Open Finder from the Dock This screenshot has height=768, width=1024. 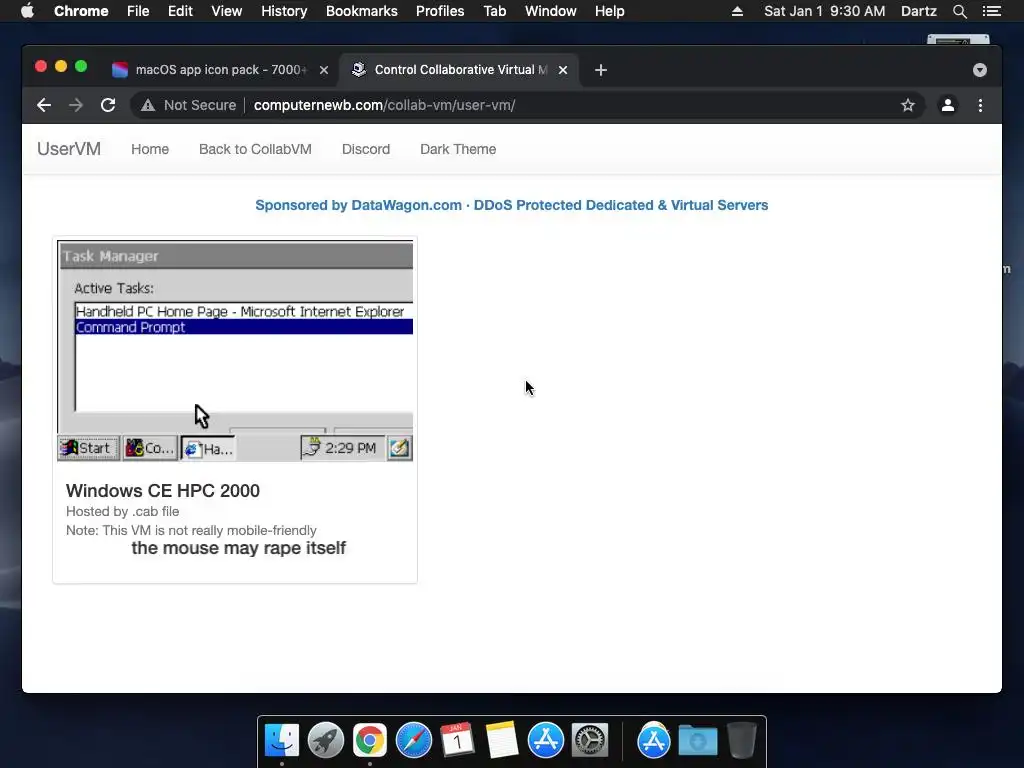pyautogui.click(x=281, y=741)
